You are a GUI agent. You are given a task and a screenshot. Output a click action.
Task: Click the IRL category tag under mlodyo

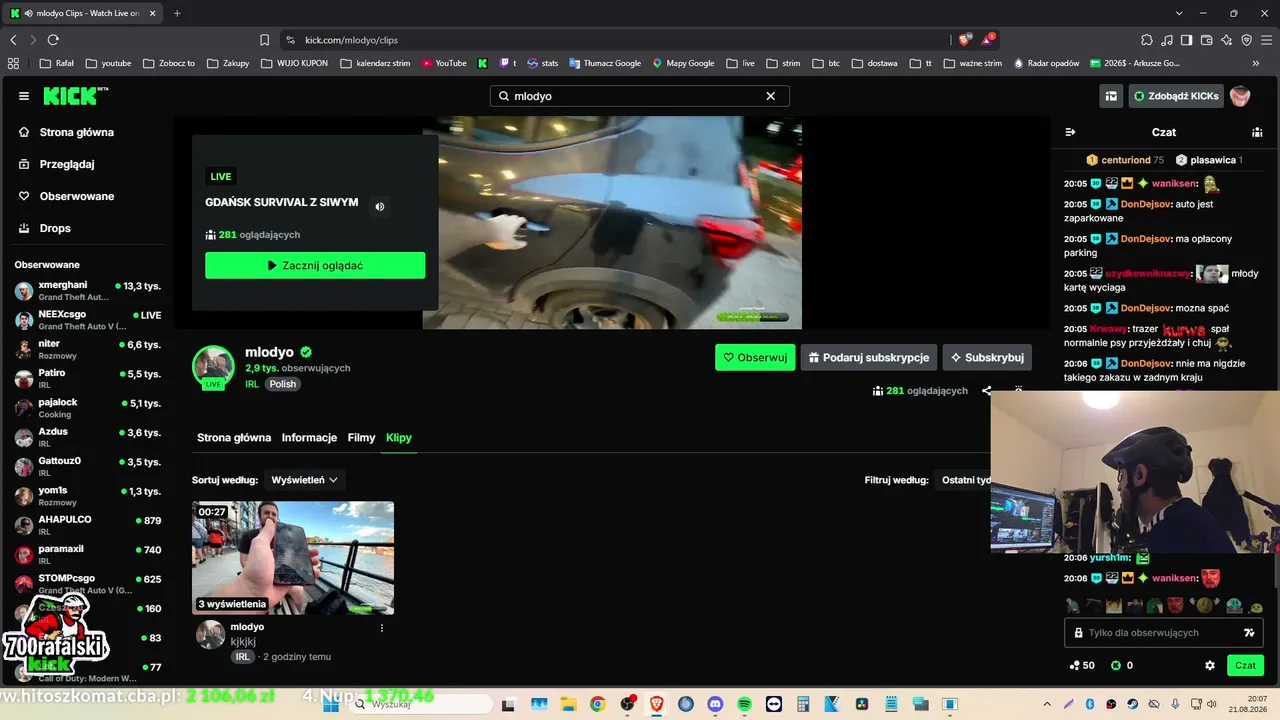point(252,384)
